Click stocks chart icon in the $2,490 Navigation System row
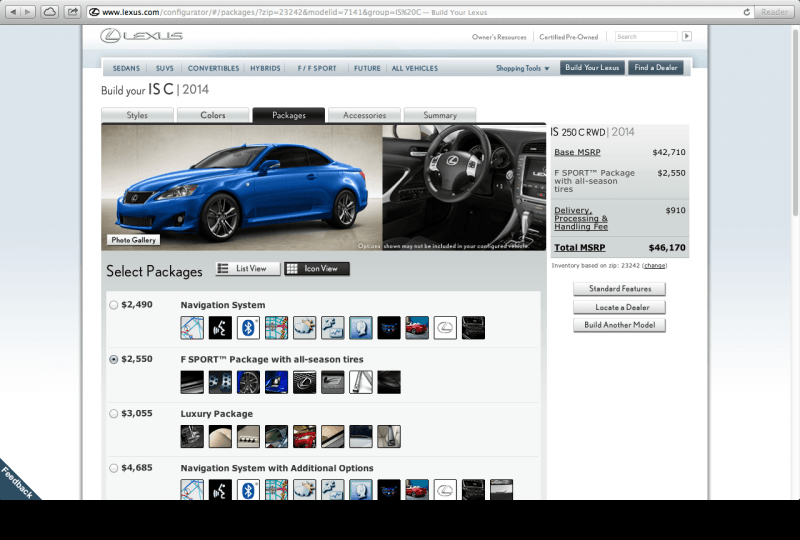 click(332, 328)
